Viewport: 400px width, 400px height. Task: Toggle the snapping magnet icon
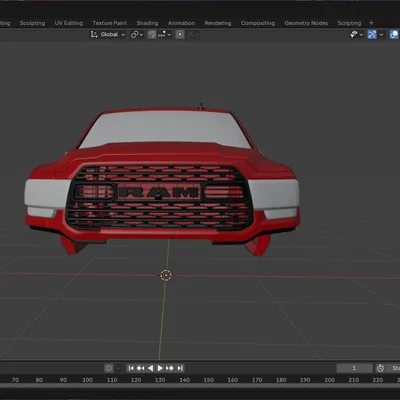pyautogui.click(x=152, y=34)
